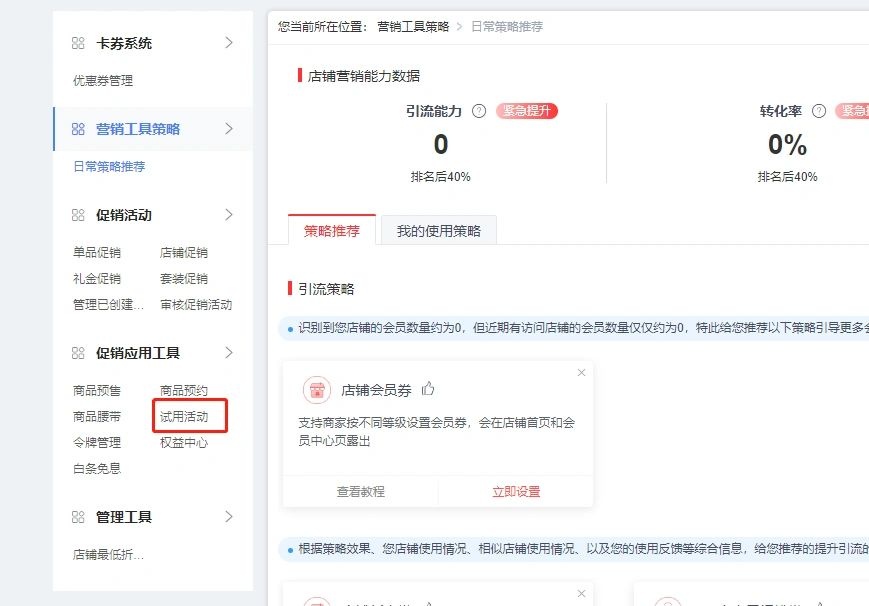Click the 紧急提升 badge beside 引流能力
This screenshot has height=606, width=869.
pyautogui.click(x=526, y=111)
